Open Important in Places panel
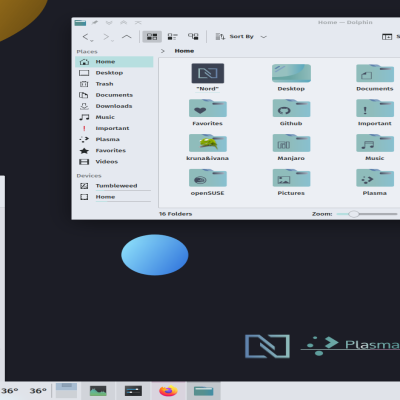 coord(114,128)
